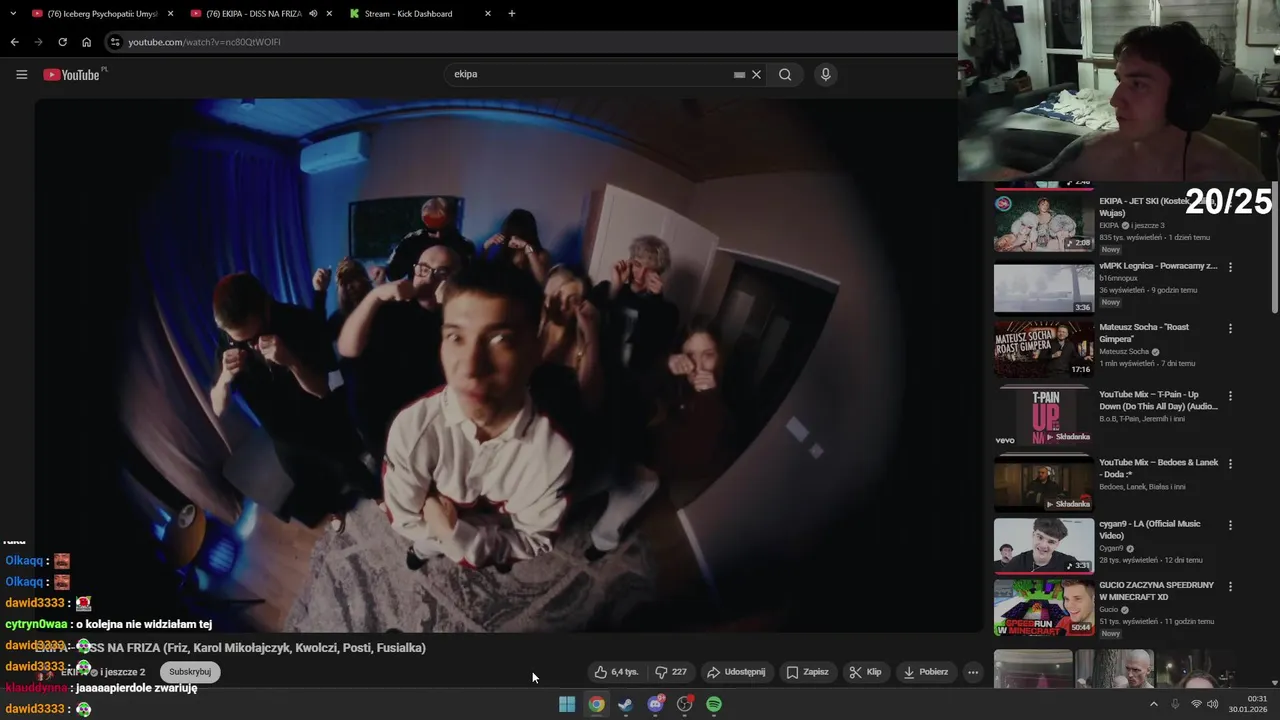
Task: Go to the YouTube home logo
Action: tap(72, 74)
